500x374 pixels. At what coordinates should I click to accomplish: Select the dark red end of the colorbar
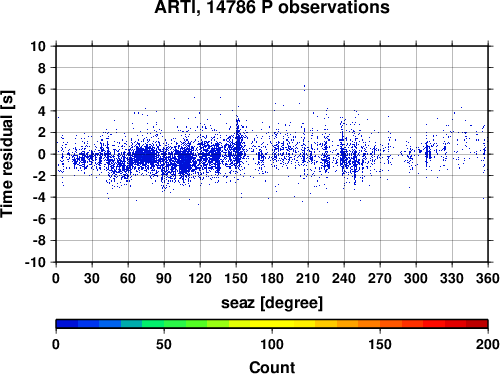(x=477, y=324)
